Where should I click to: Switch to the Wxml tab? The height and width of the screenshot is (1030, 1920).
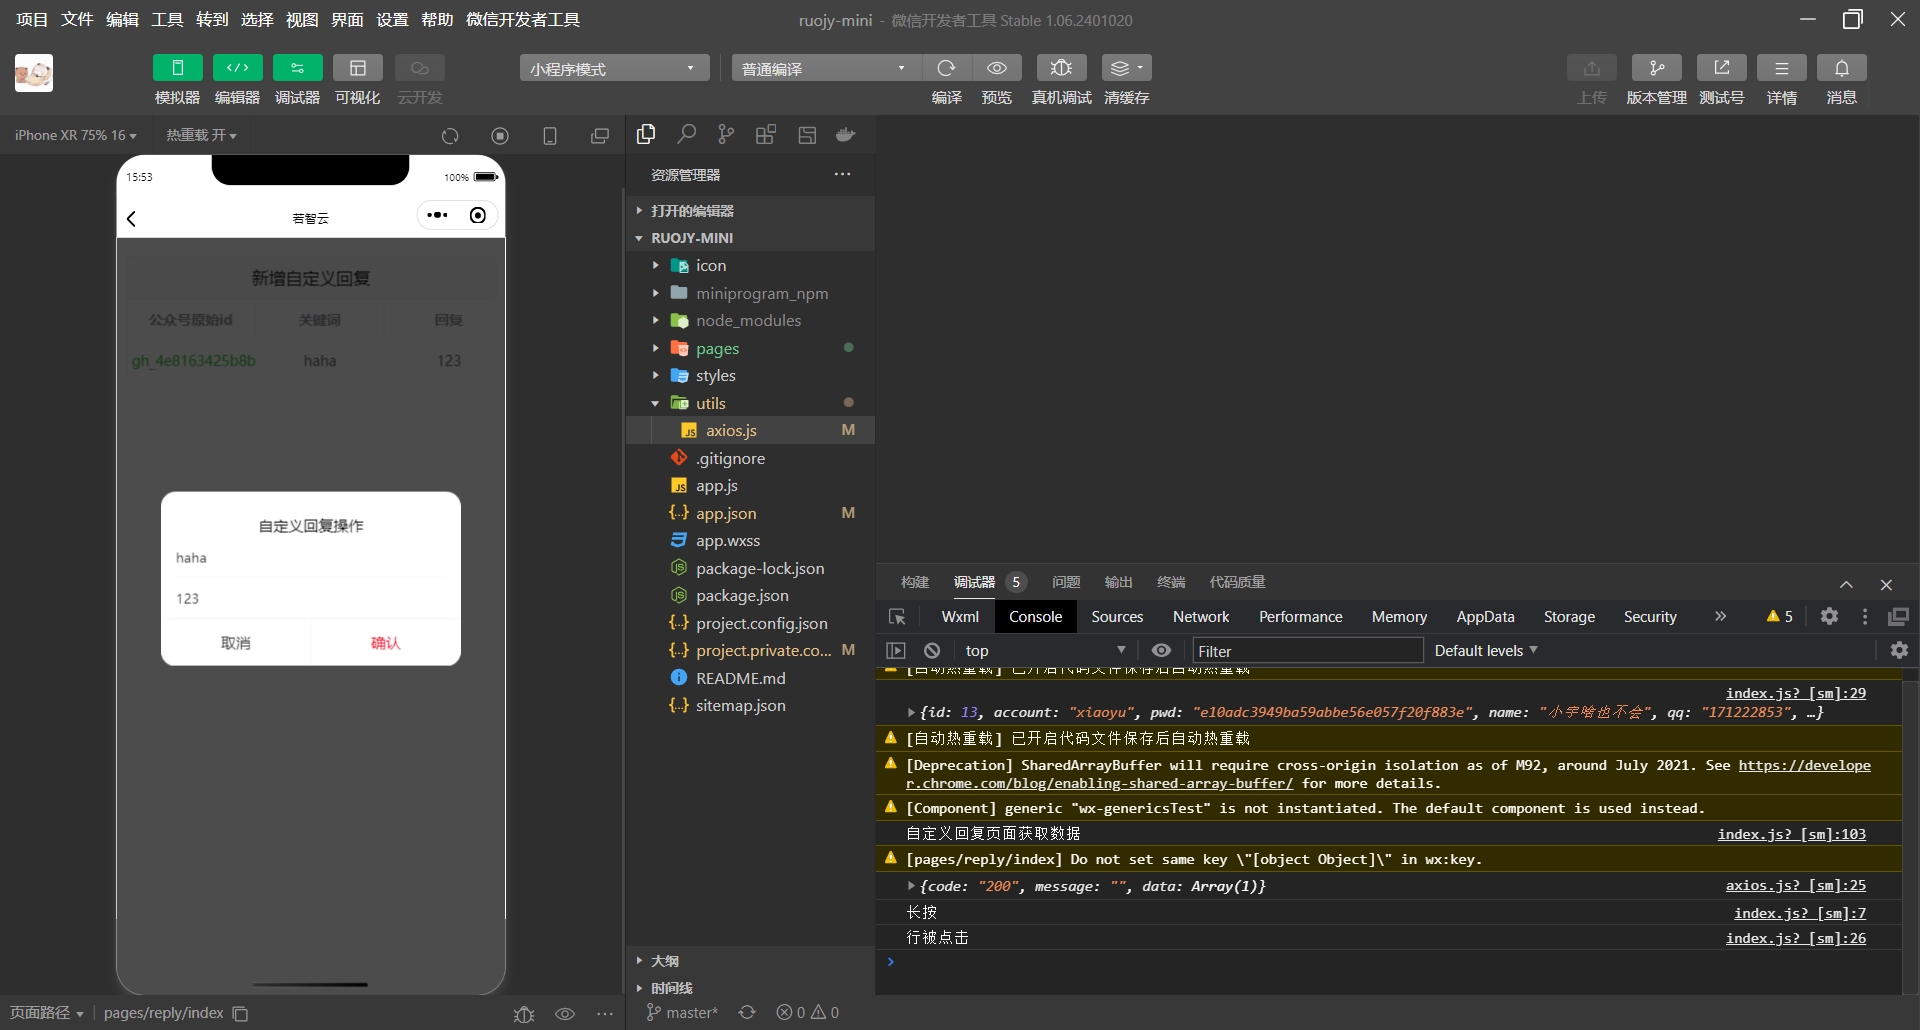pyautogui.click(x=960, y=617)
